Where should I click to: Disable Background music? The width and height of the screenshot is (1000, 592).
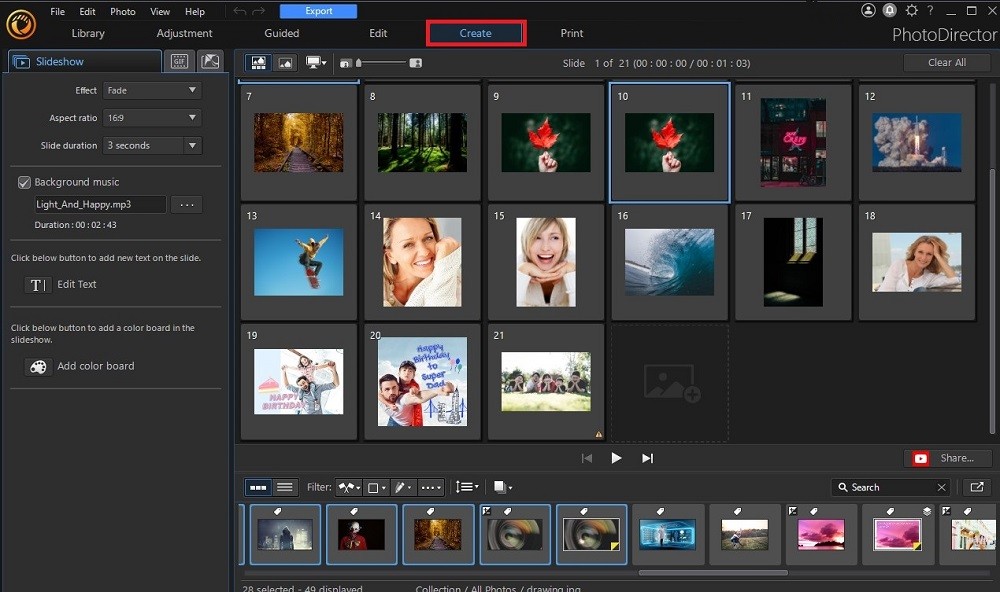[x=24, y=182]
